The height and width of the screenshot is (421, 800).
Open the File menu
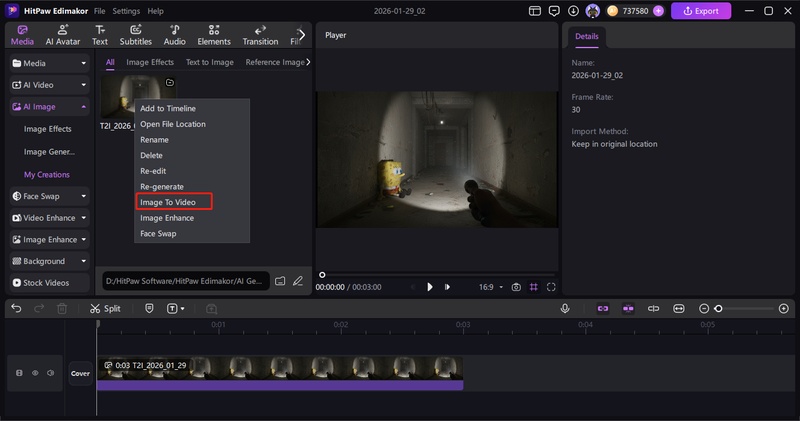coord(99,11)
